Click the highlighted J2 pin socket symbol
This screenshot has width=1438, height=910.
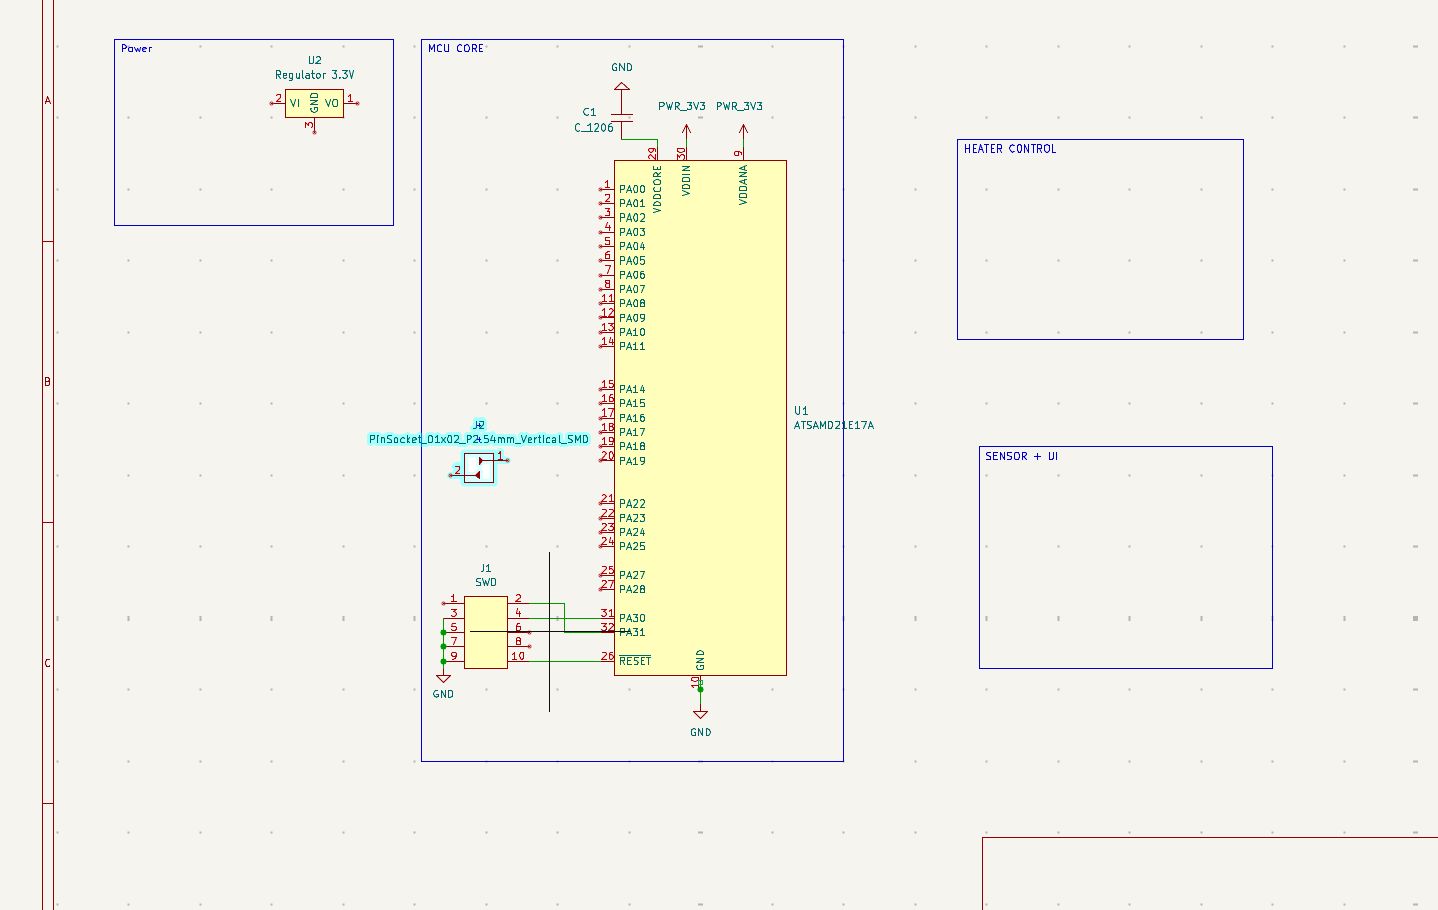click(x=478, y=467)
